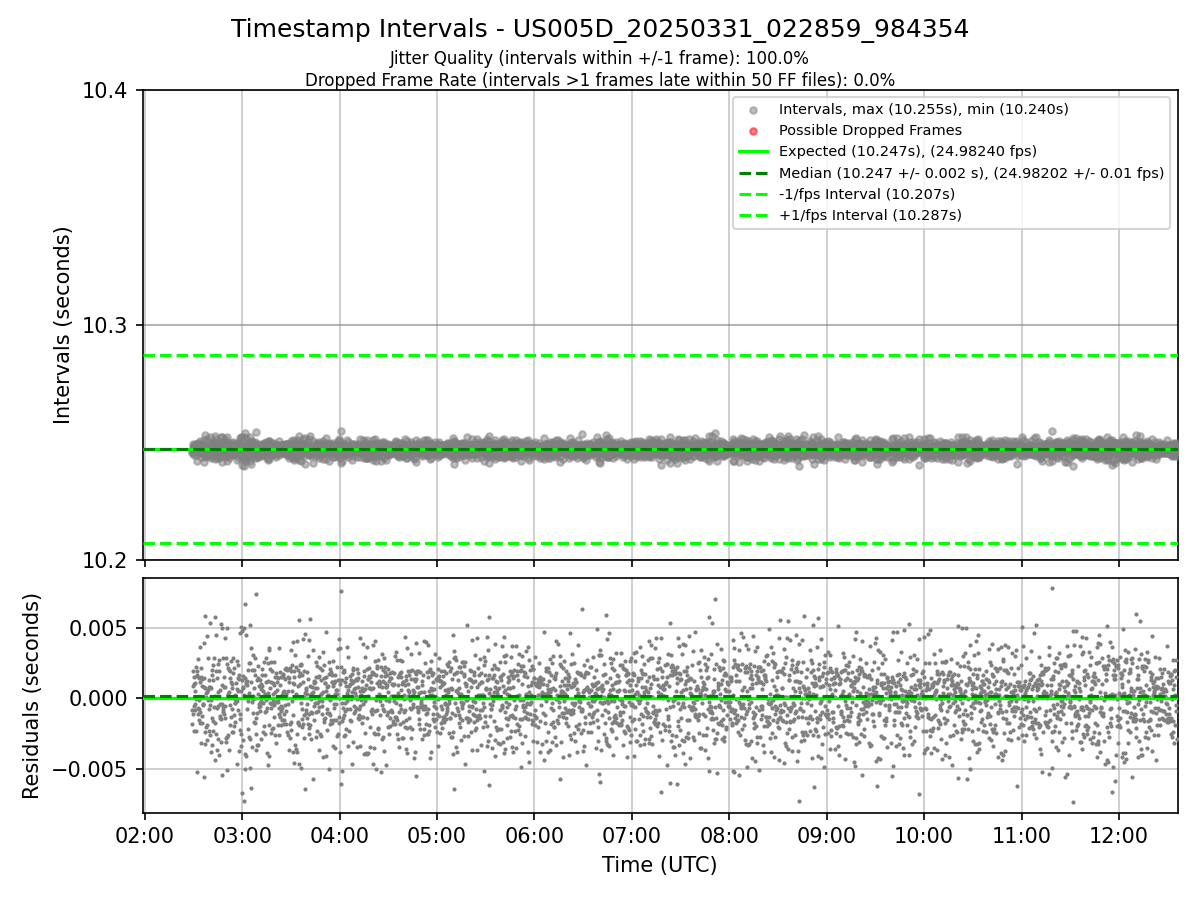Screen dimensions: 1200x900
Task: Click the dark green dashed line sample for the Median entry
Action: 754,173
